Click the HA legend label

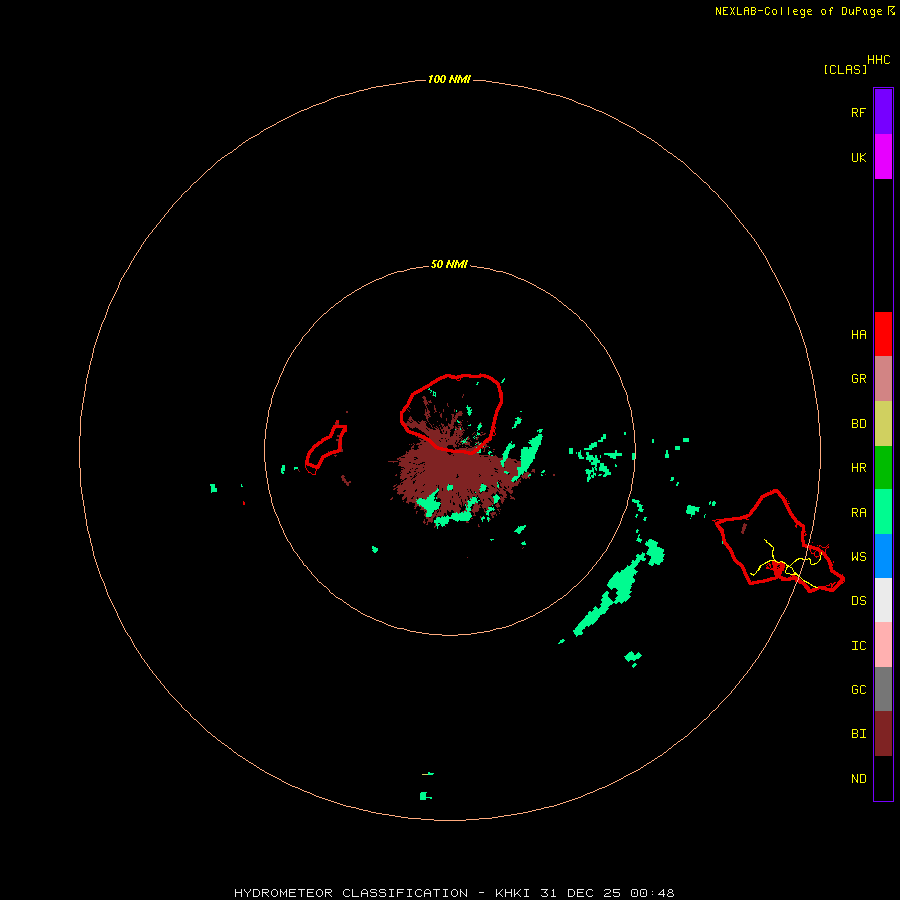[859, 335]
